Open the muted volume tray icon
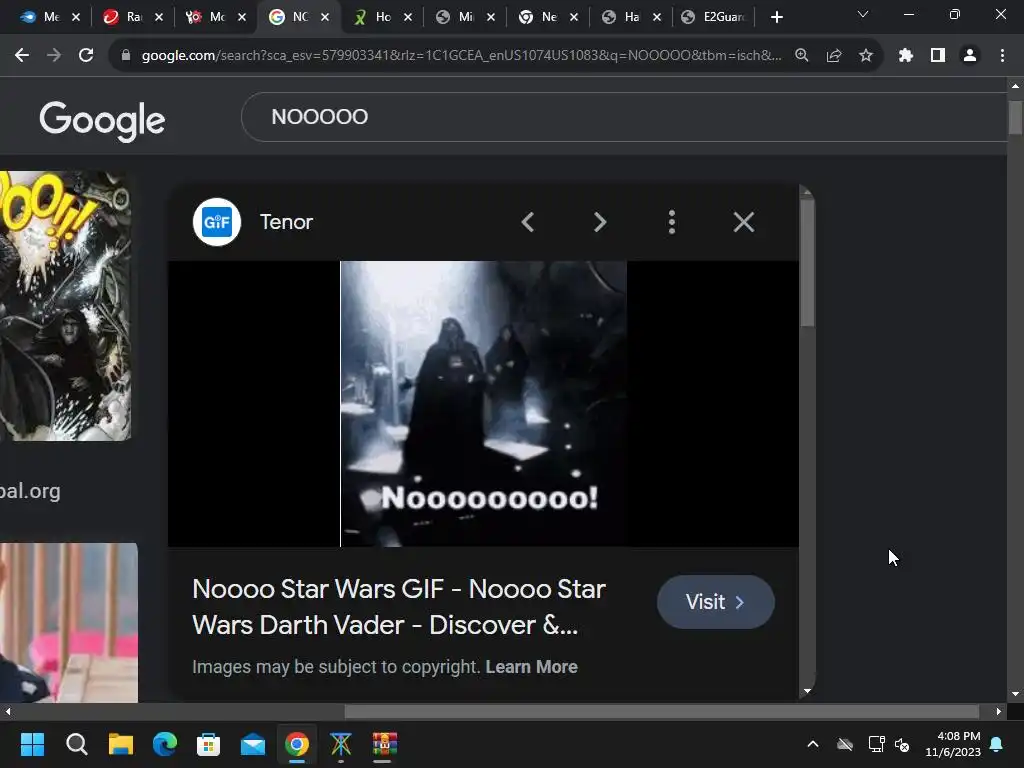1024x768 pixels. 903,744
